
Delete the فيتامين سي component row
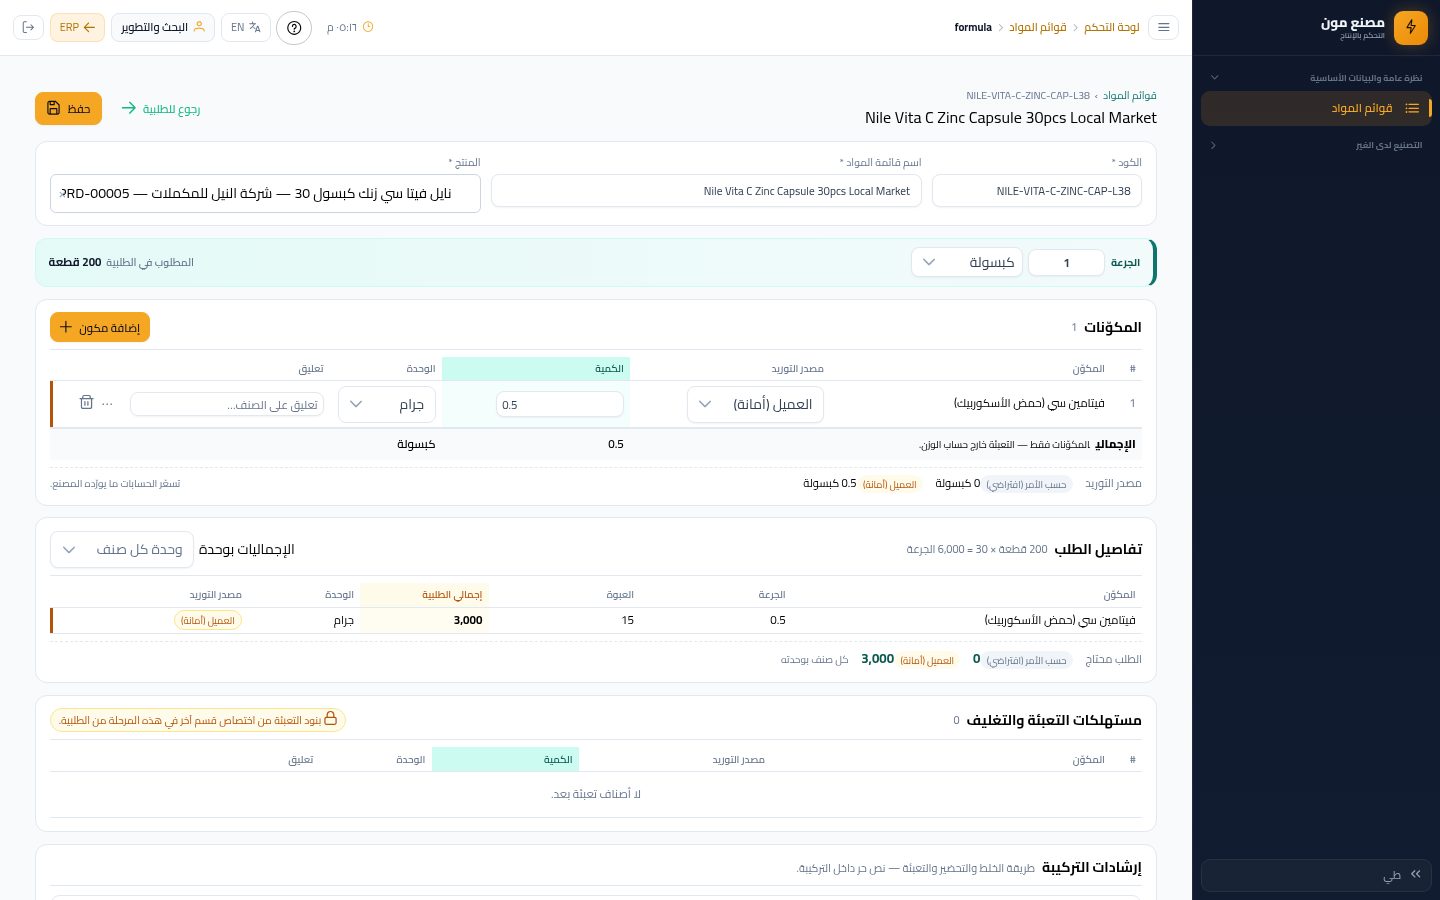[86, 403]
